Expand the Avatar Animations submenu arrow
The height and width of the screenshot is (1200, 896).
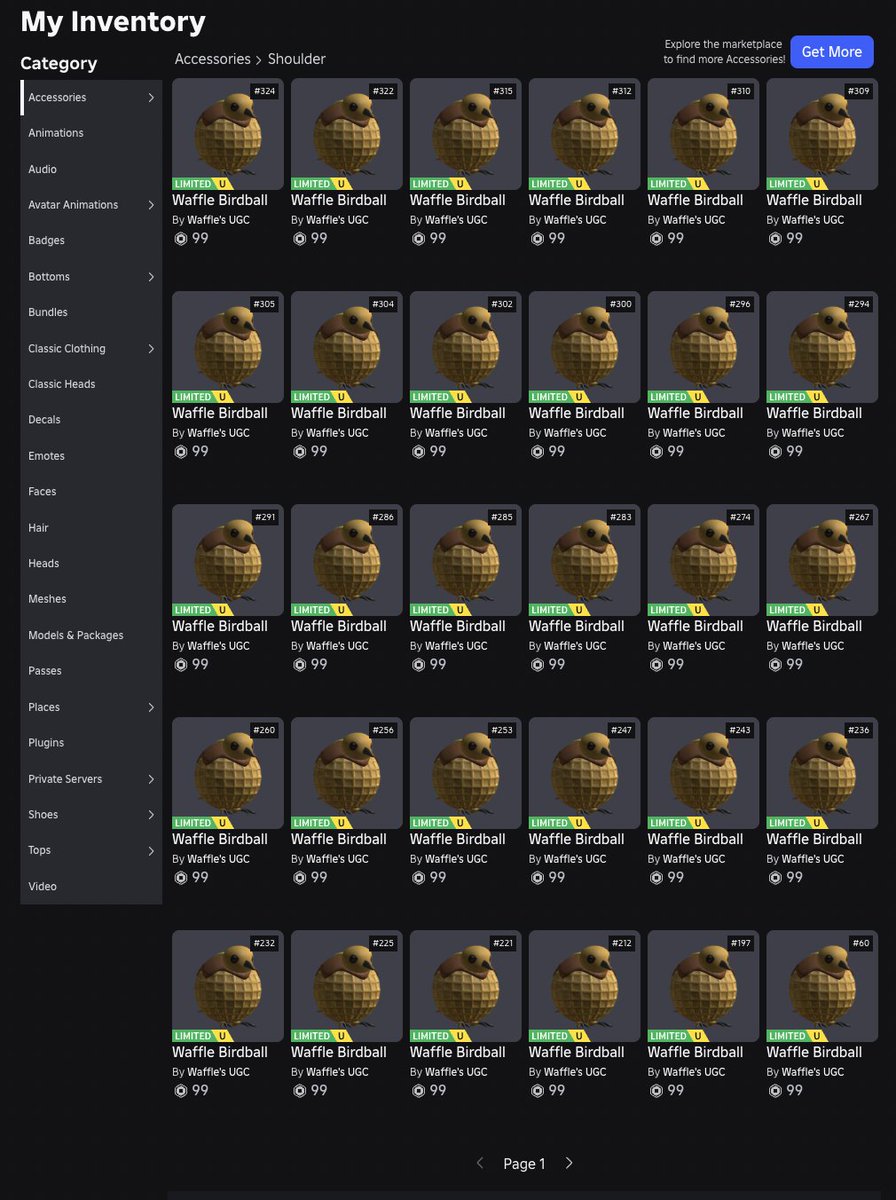point(151,205)
